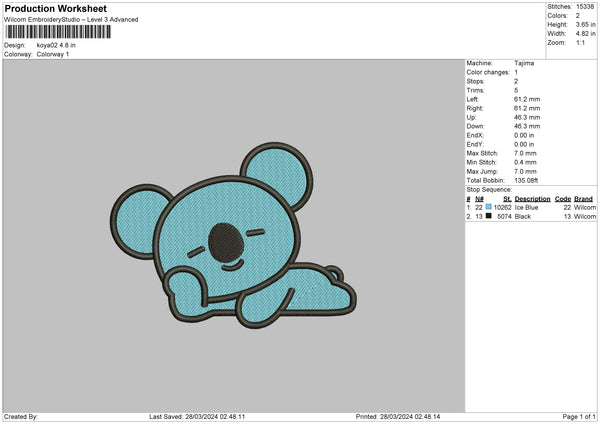Select the Production Worksheet title
This screenshot has width=600, height=424.
tap(55, 8)
